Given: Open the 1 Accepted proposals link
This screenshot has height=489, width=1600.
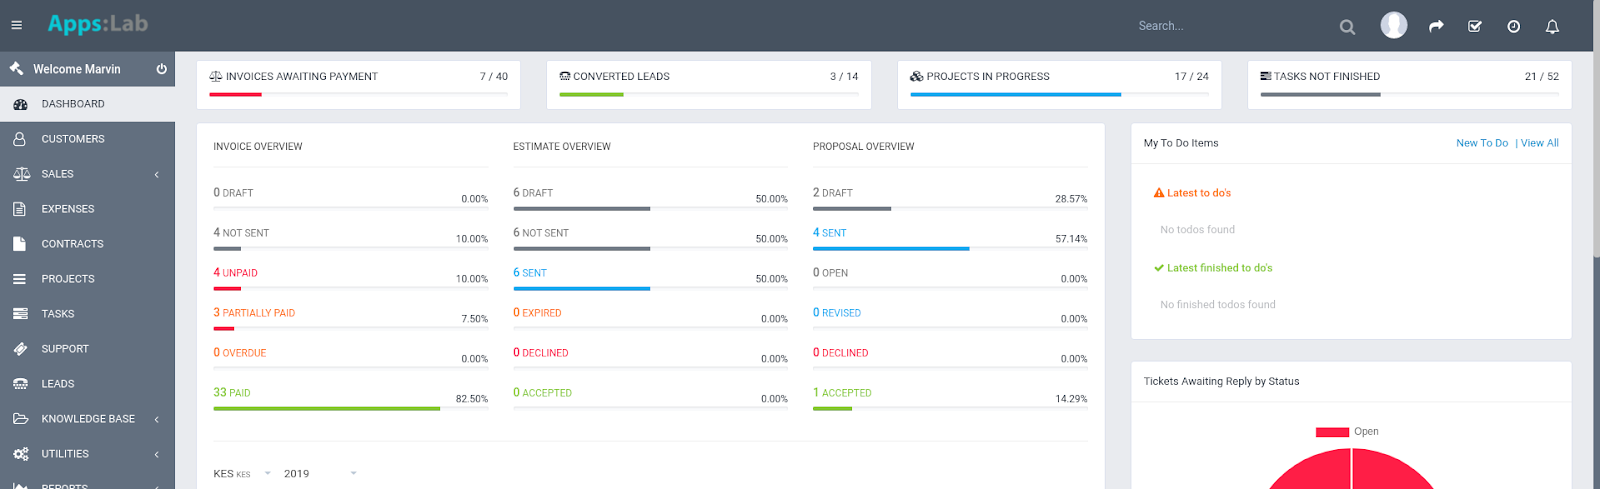Looking at the screenshot, I should click(842, 393).
